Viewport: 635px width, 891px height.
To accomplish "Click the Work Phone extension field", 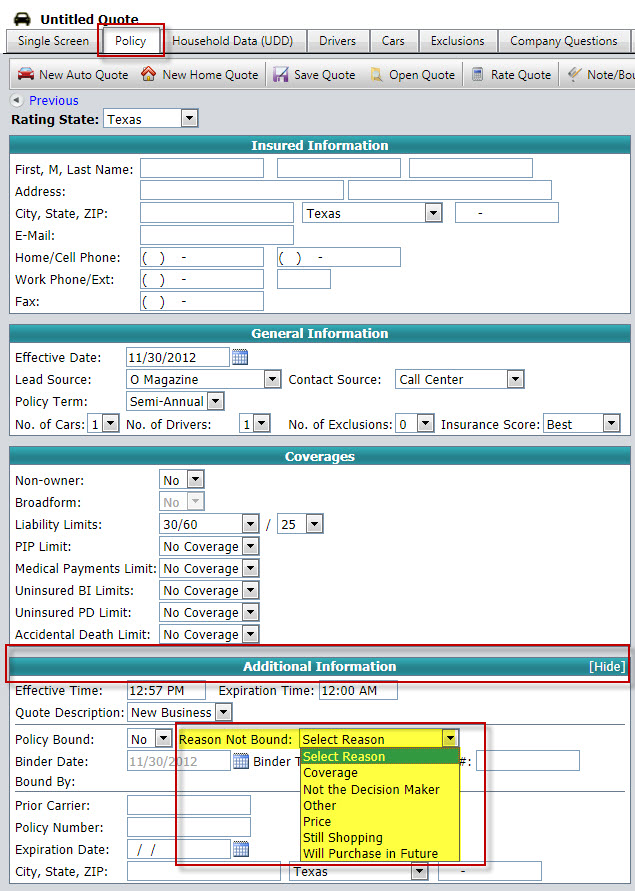I will (304, 279).
